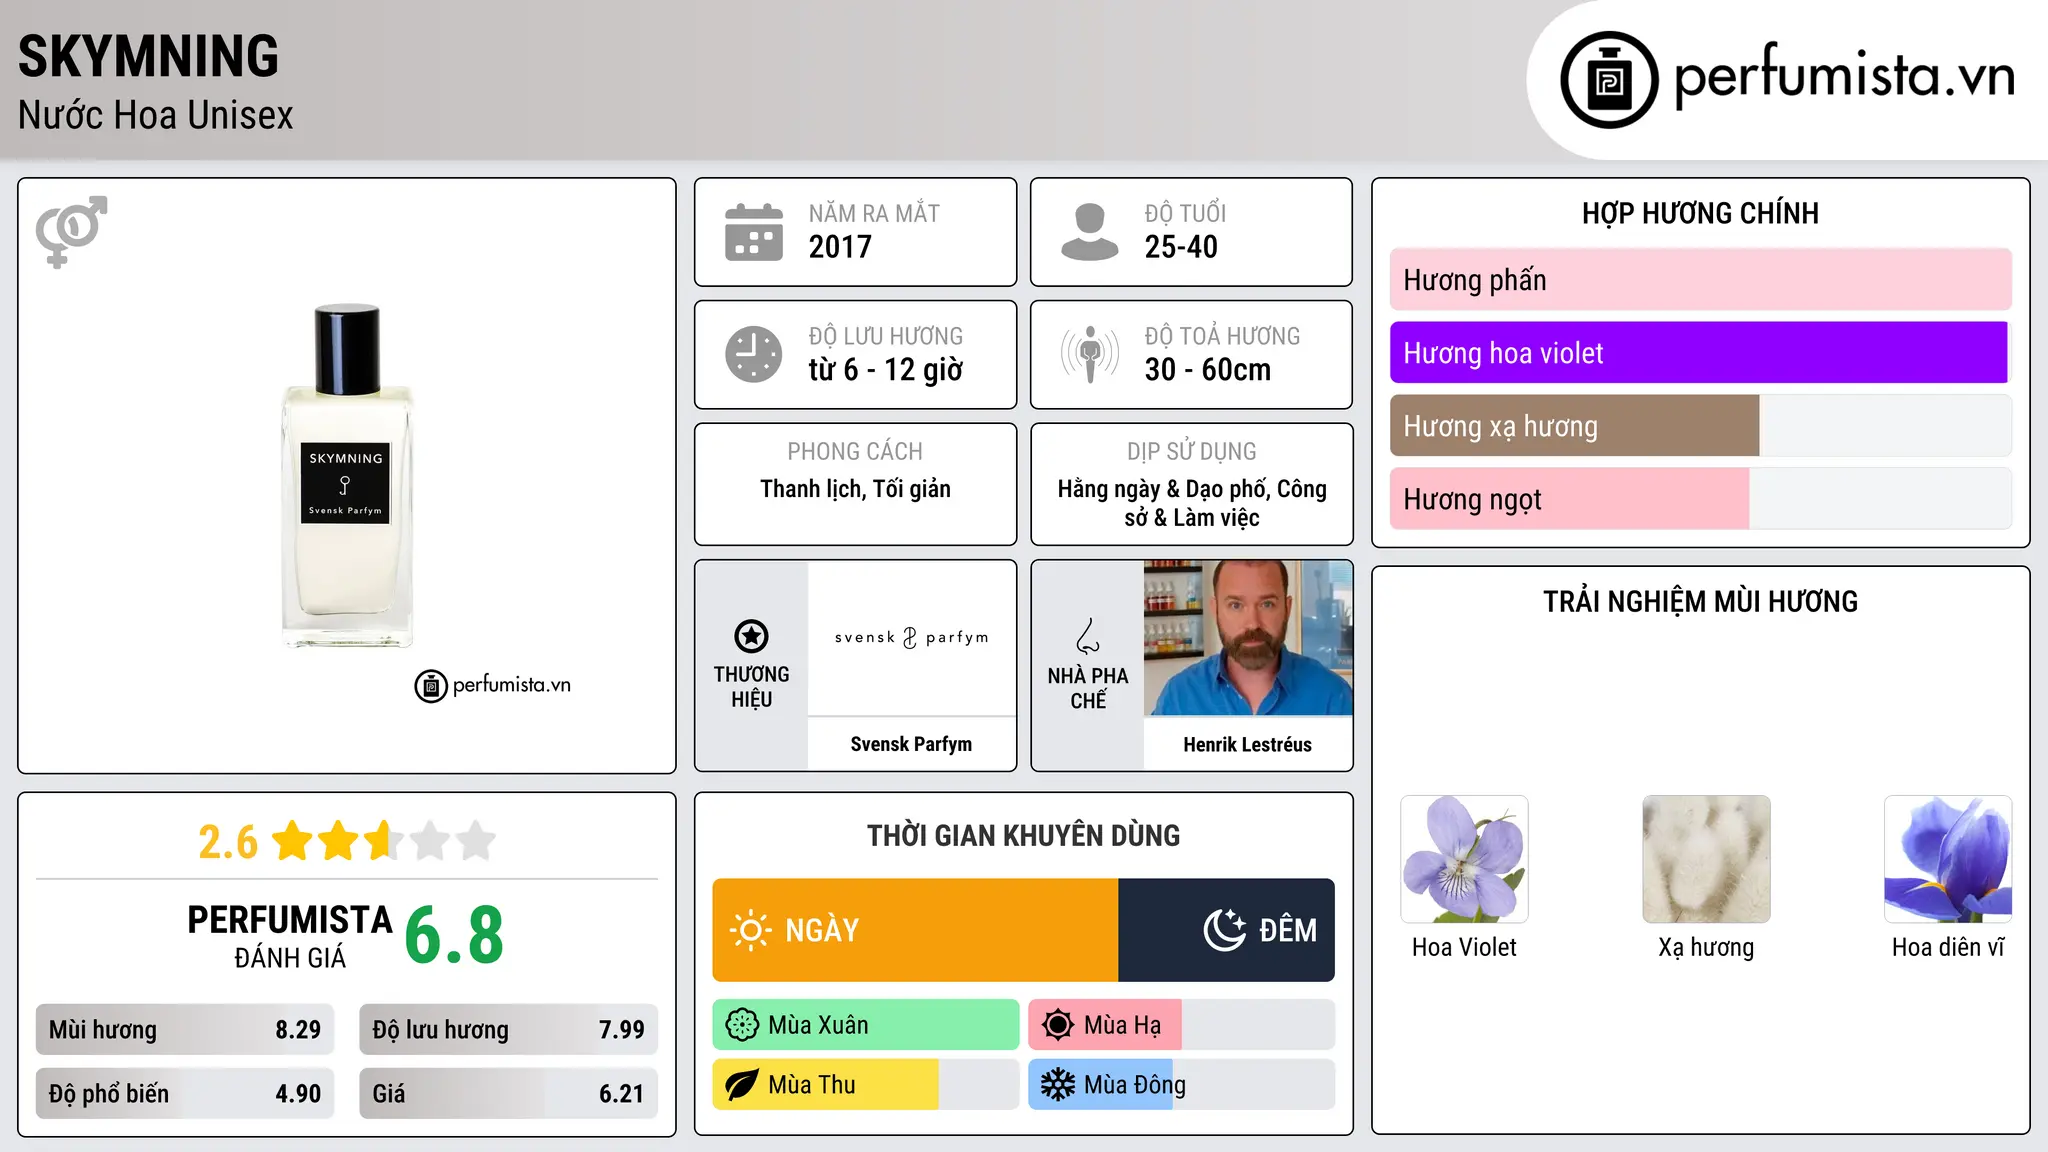Click the autumn leaf icon
The image size is (2048, 1152).
point(742,1085)
